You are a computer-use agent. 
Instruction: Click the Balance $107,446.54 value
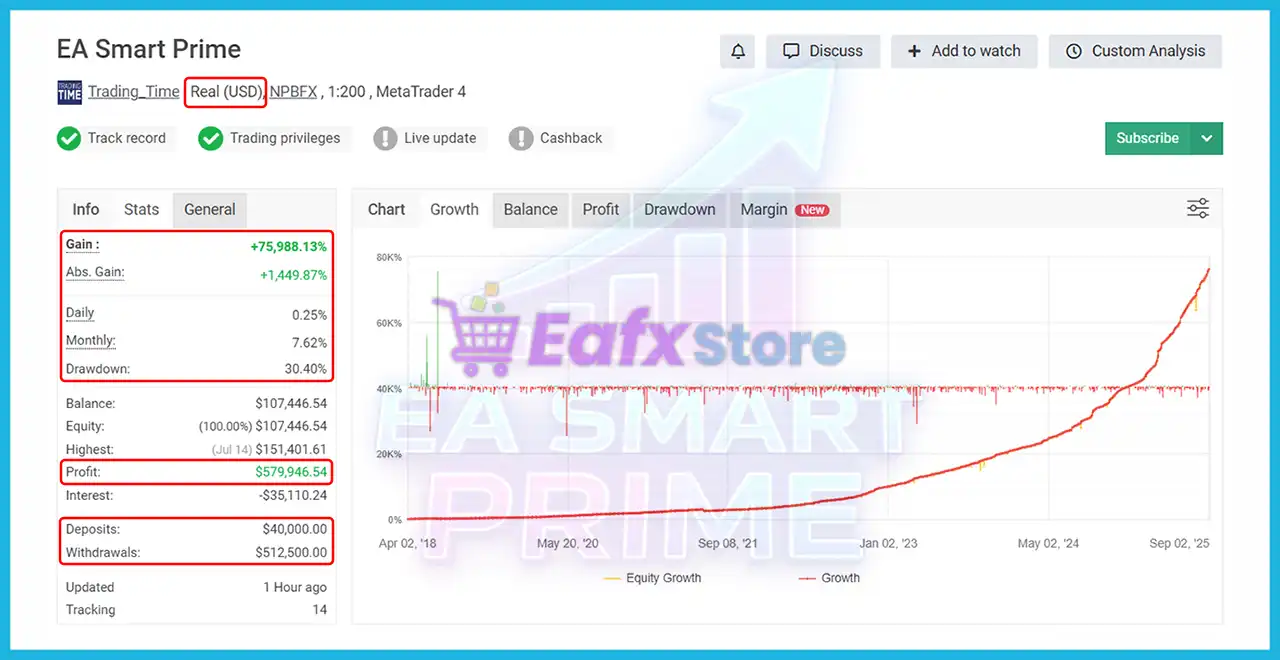click(x=292, y=404)
